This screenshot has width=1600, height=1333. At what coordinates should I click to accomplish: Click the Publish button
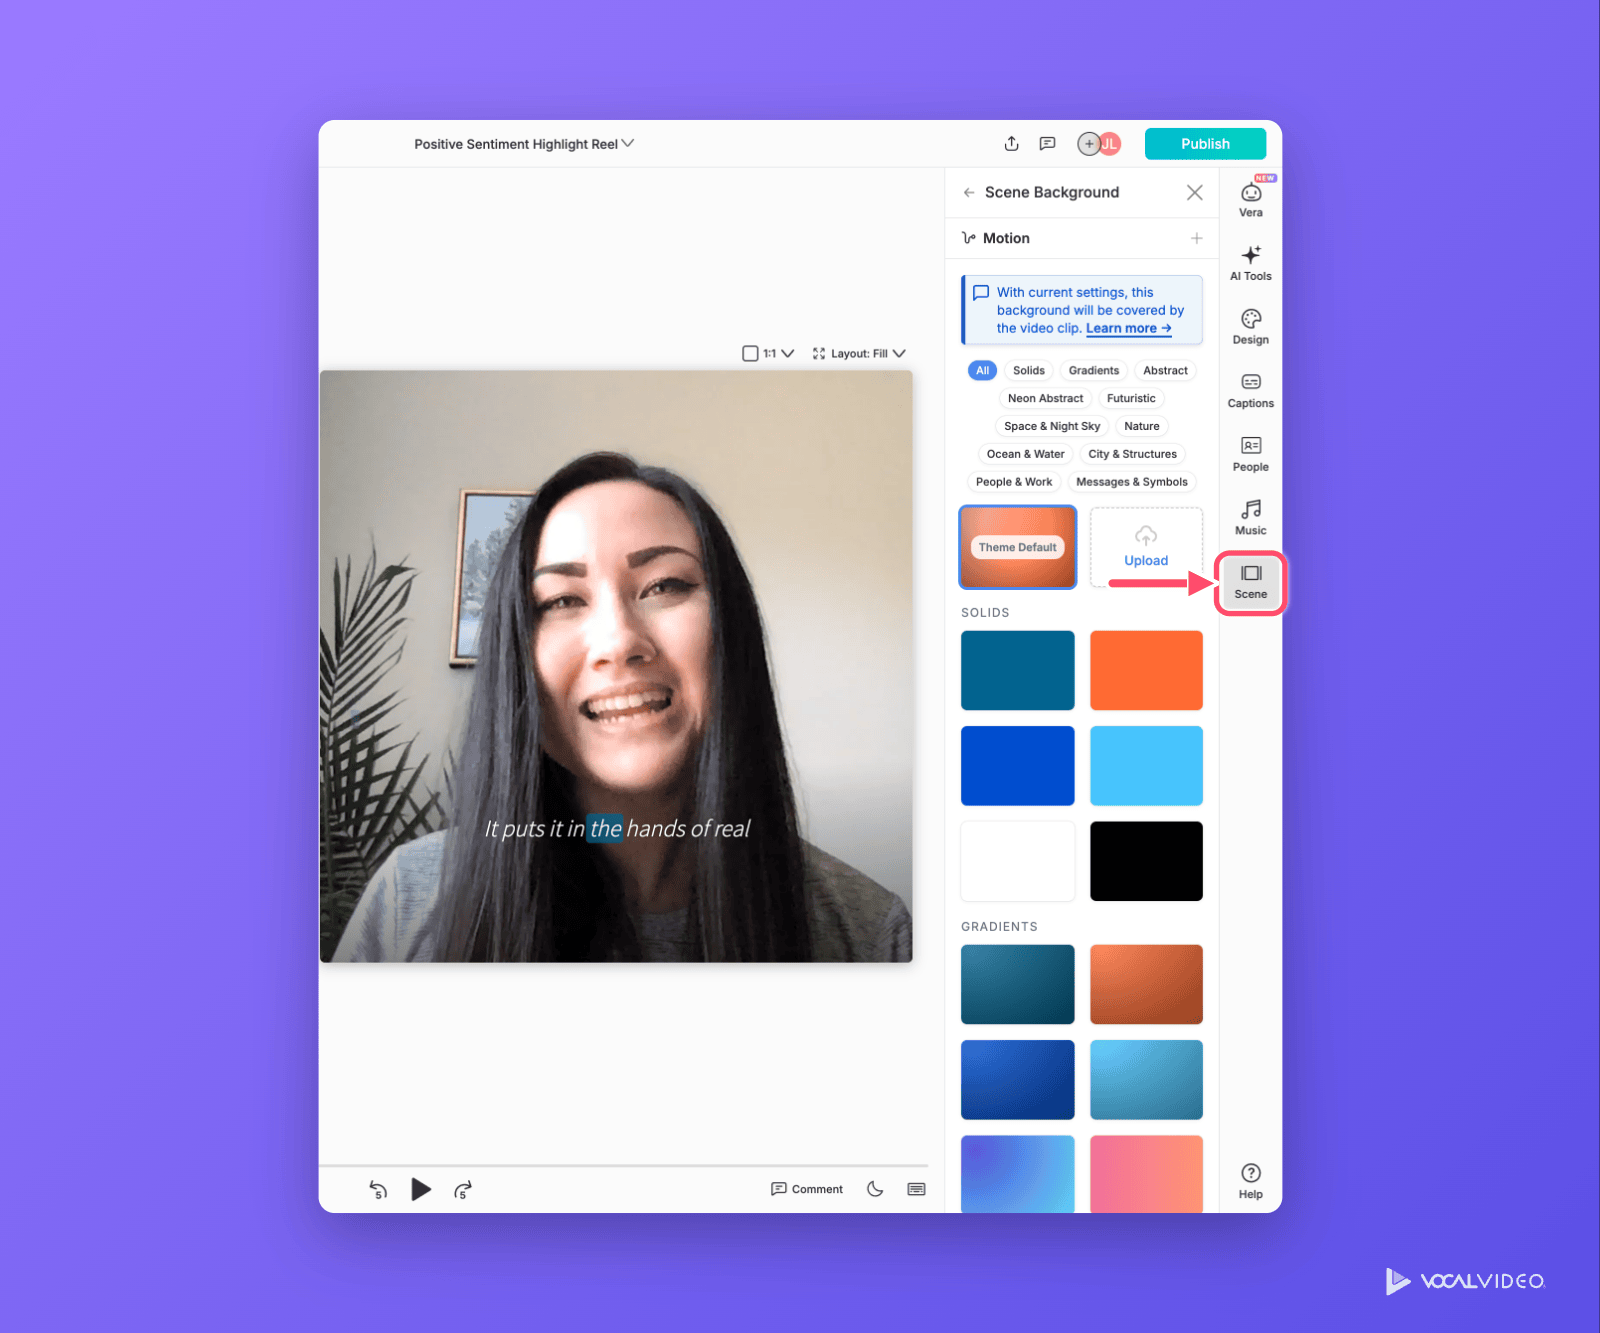[x=1205, y=144]
